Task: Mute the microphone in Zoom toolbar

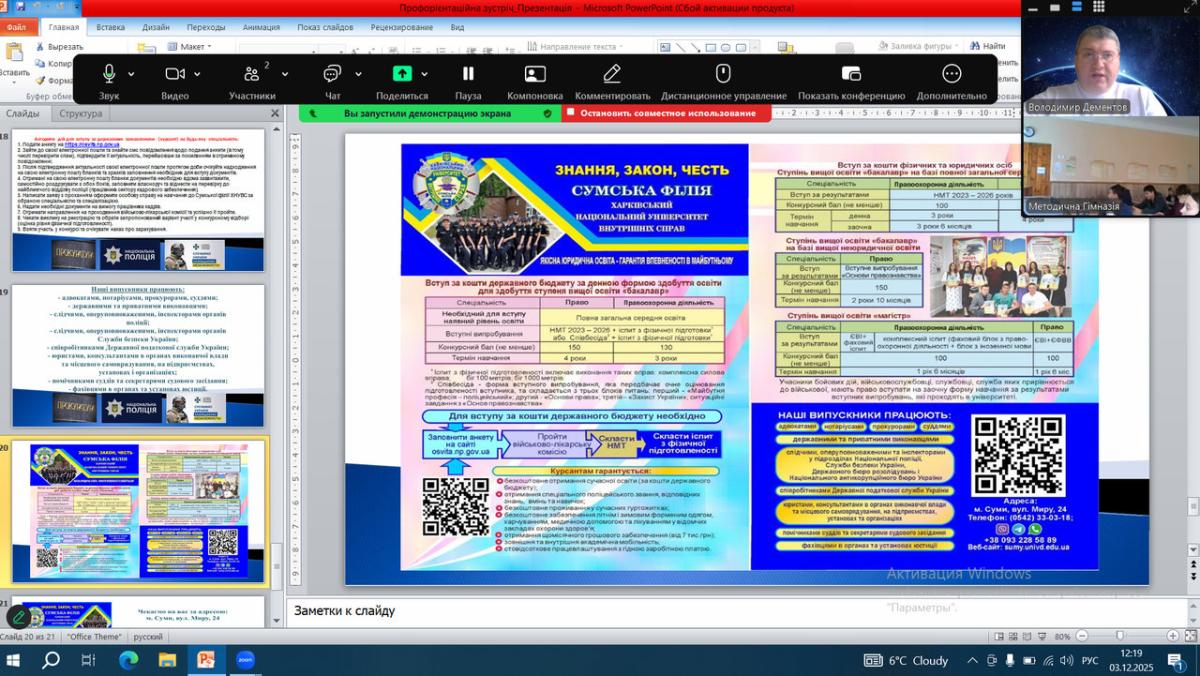Action: tap(108, 75)
